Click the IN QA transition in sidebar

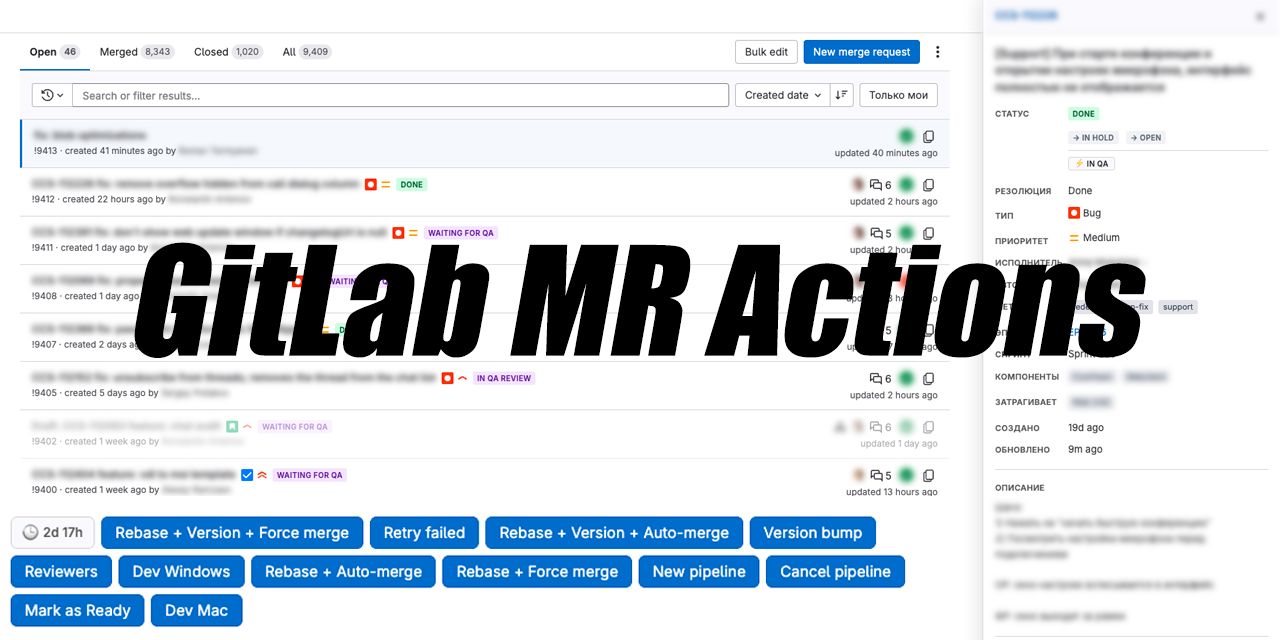pyautogui.click(x=1091, y=164)
